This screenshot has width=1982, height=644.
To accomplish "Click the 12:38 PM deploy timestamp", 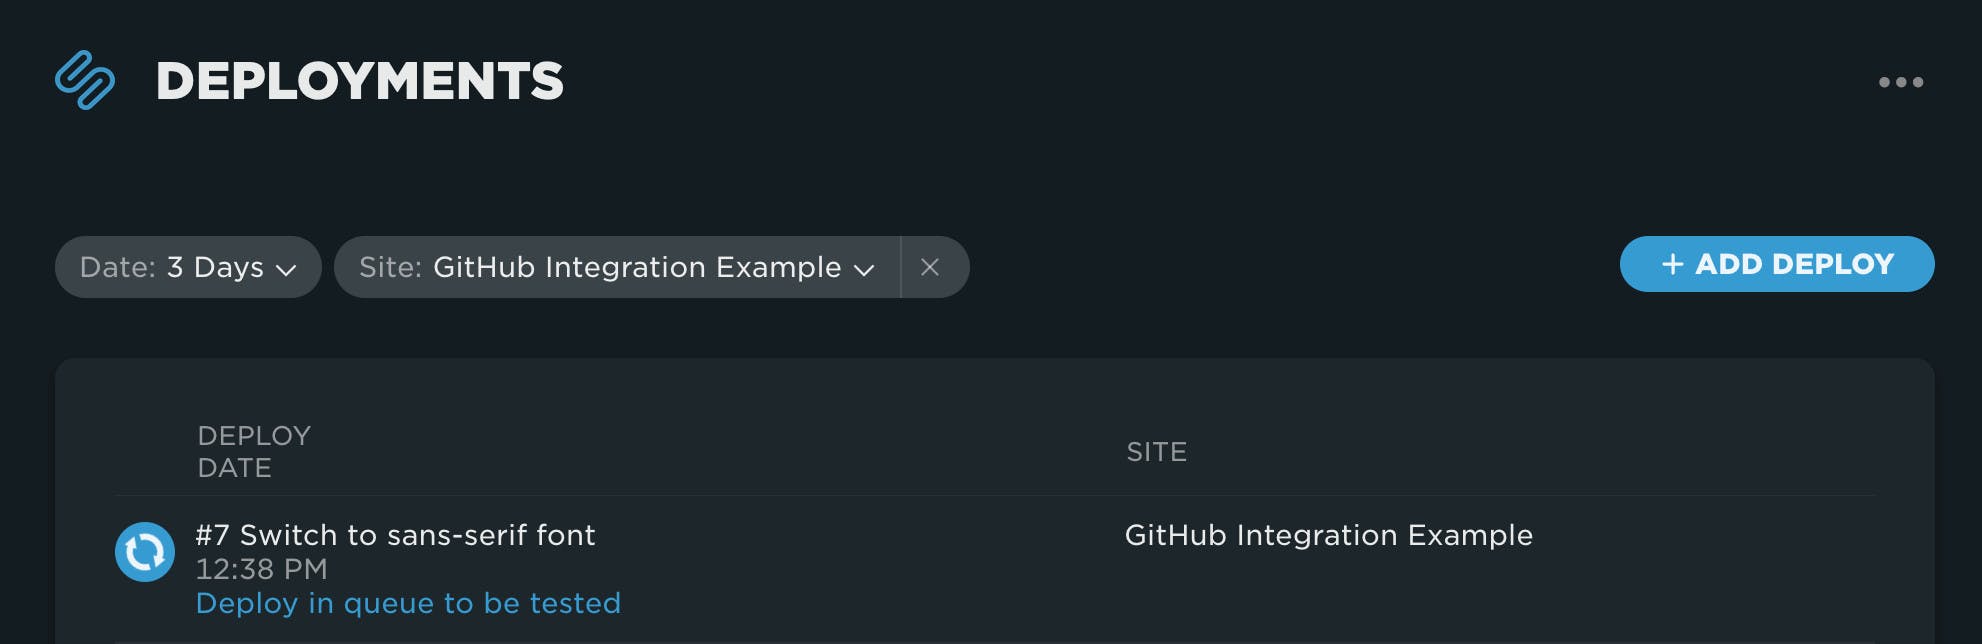I will [261, 569].
